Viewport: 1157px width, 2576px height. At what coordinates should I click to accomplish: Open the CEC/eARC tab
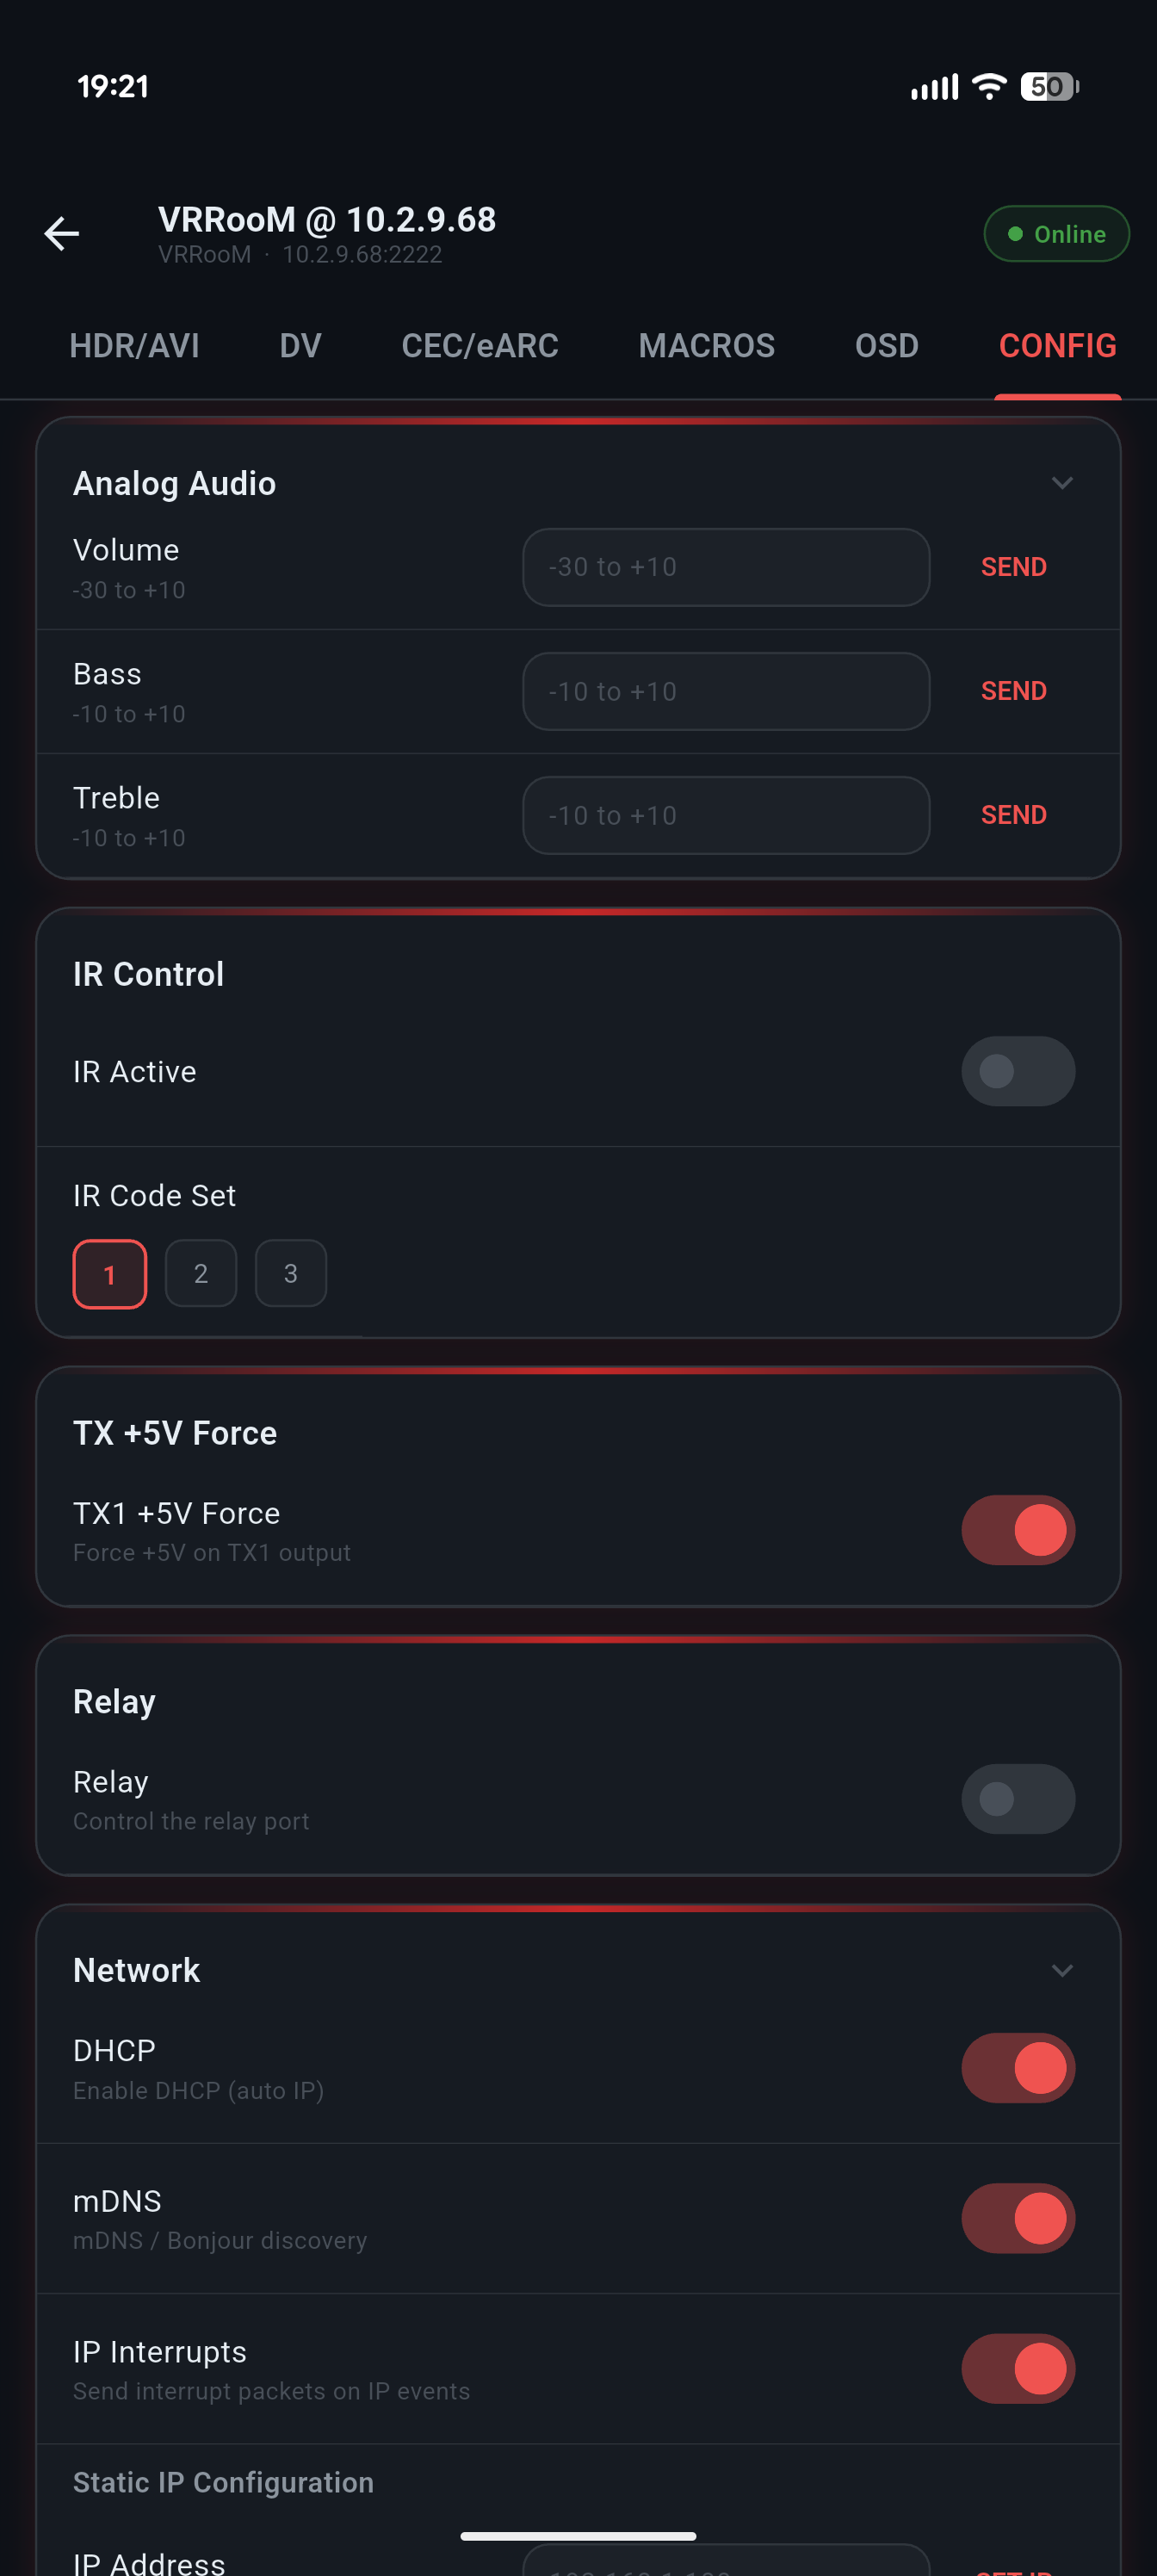480,346
